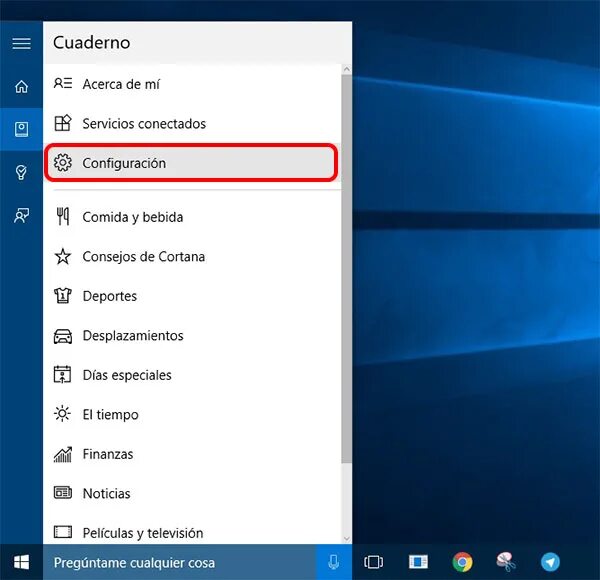600x580 pixels.
Task: Click the person-list icon beside Acerca de mí
Action: click(63, 83)
